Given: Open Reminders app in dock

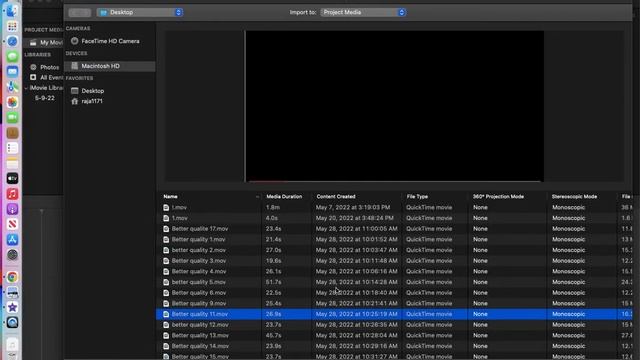Looking at the screenshot, I should [12, 148].
